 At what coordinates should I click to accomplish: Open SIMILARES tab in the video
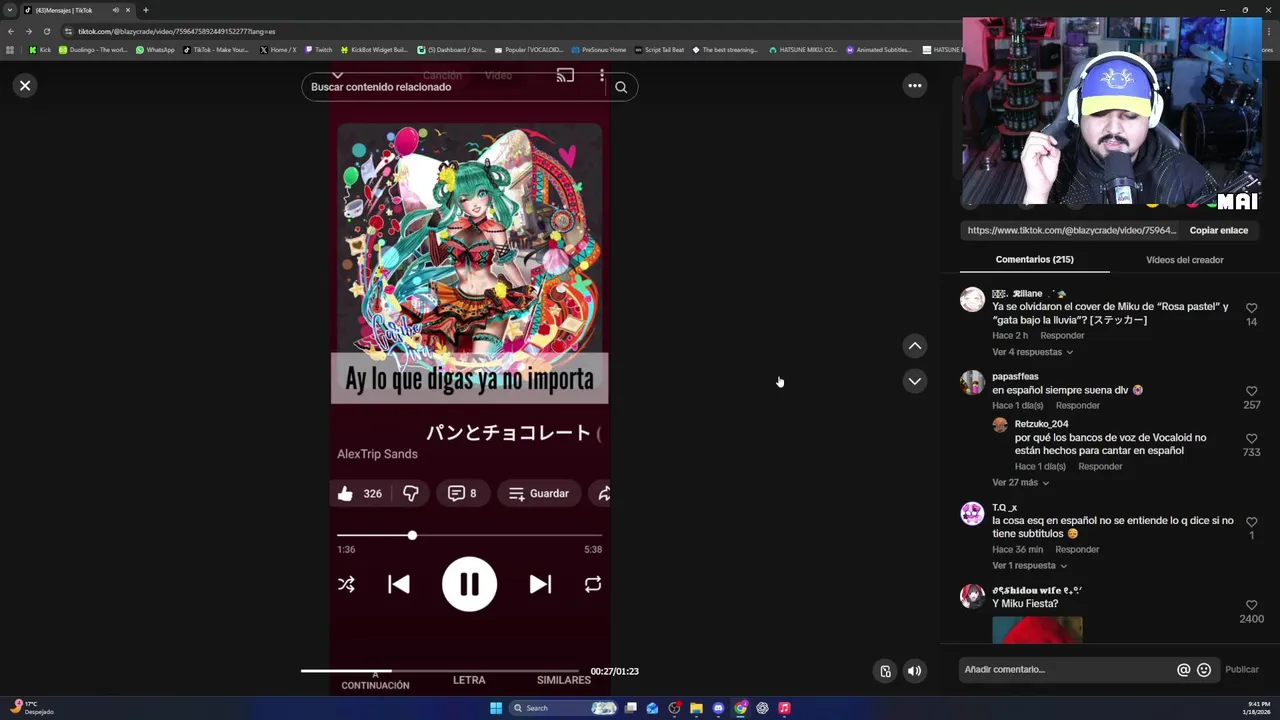[x=563, y=680]
